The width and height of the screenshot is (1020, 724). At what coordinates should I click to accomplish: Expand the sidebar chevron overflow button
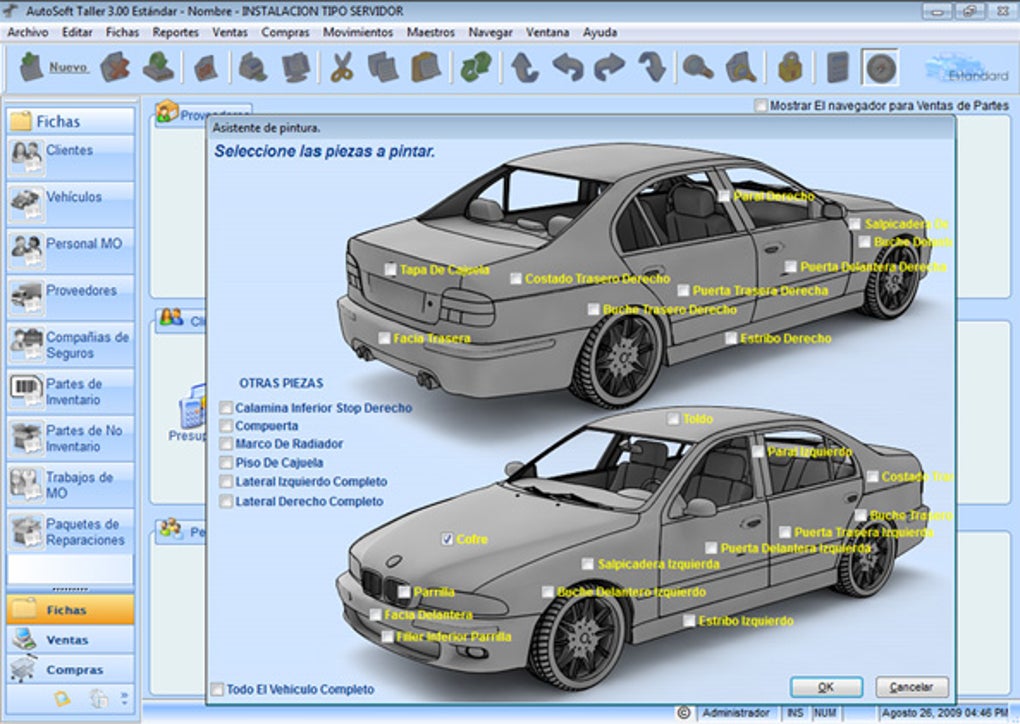point(124,698)
